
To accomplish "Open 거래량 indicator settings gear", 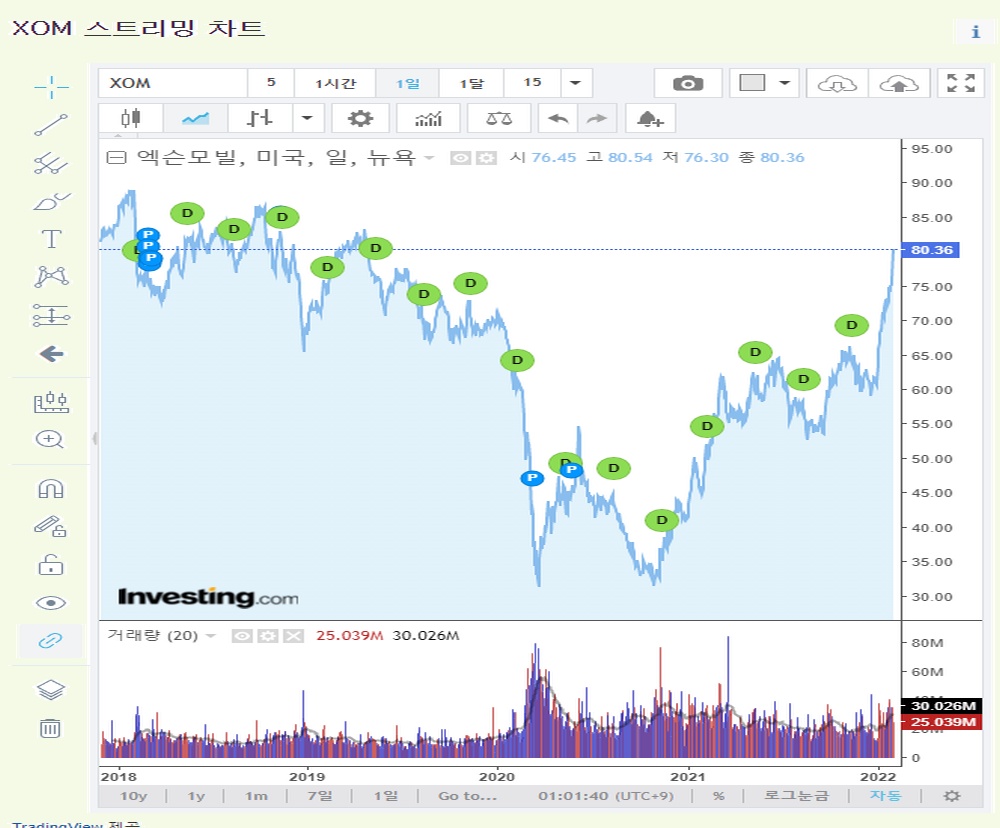I will 267,636.
